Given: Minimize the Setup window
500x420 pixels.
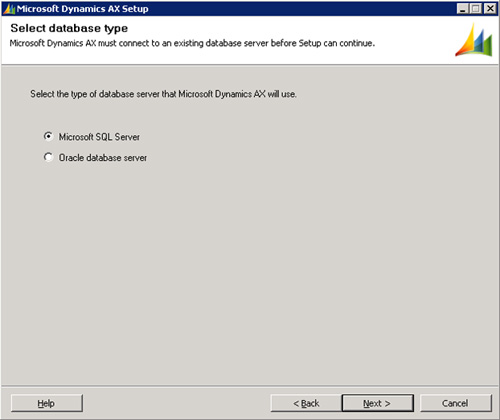Looking at the screenshot, I should [x=462, y=8].
